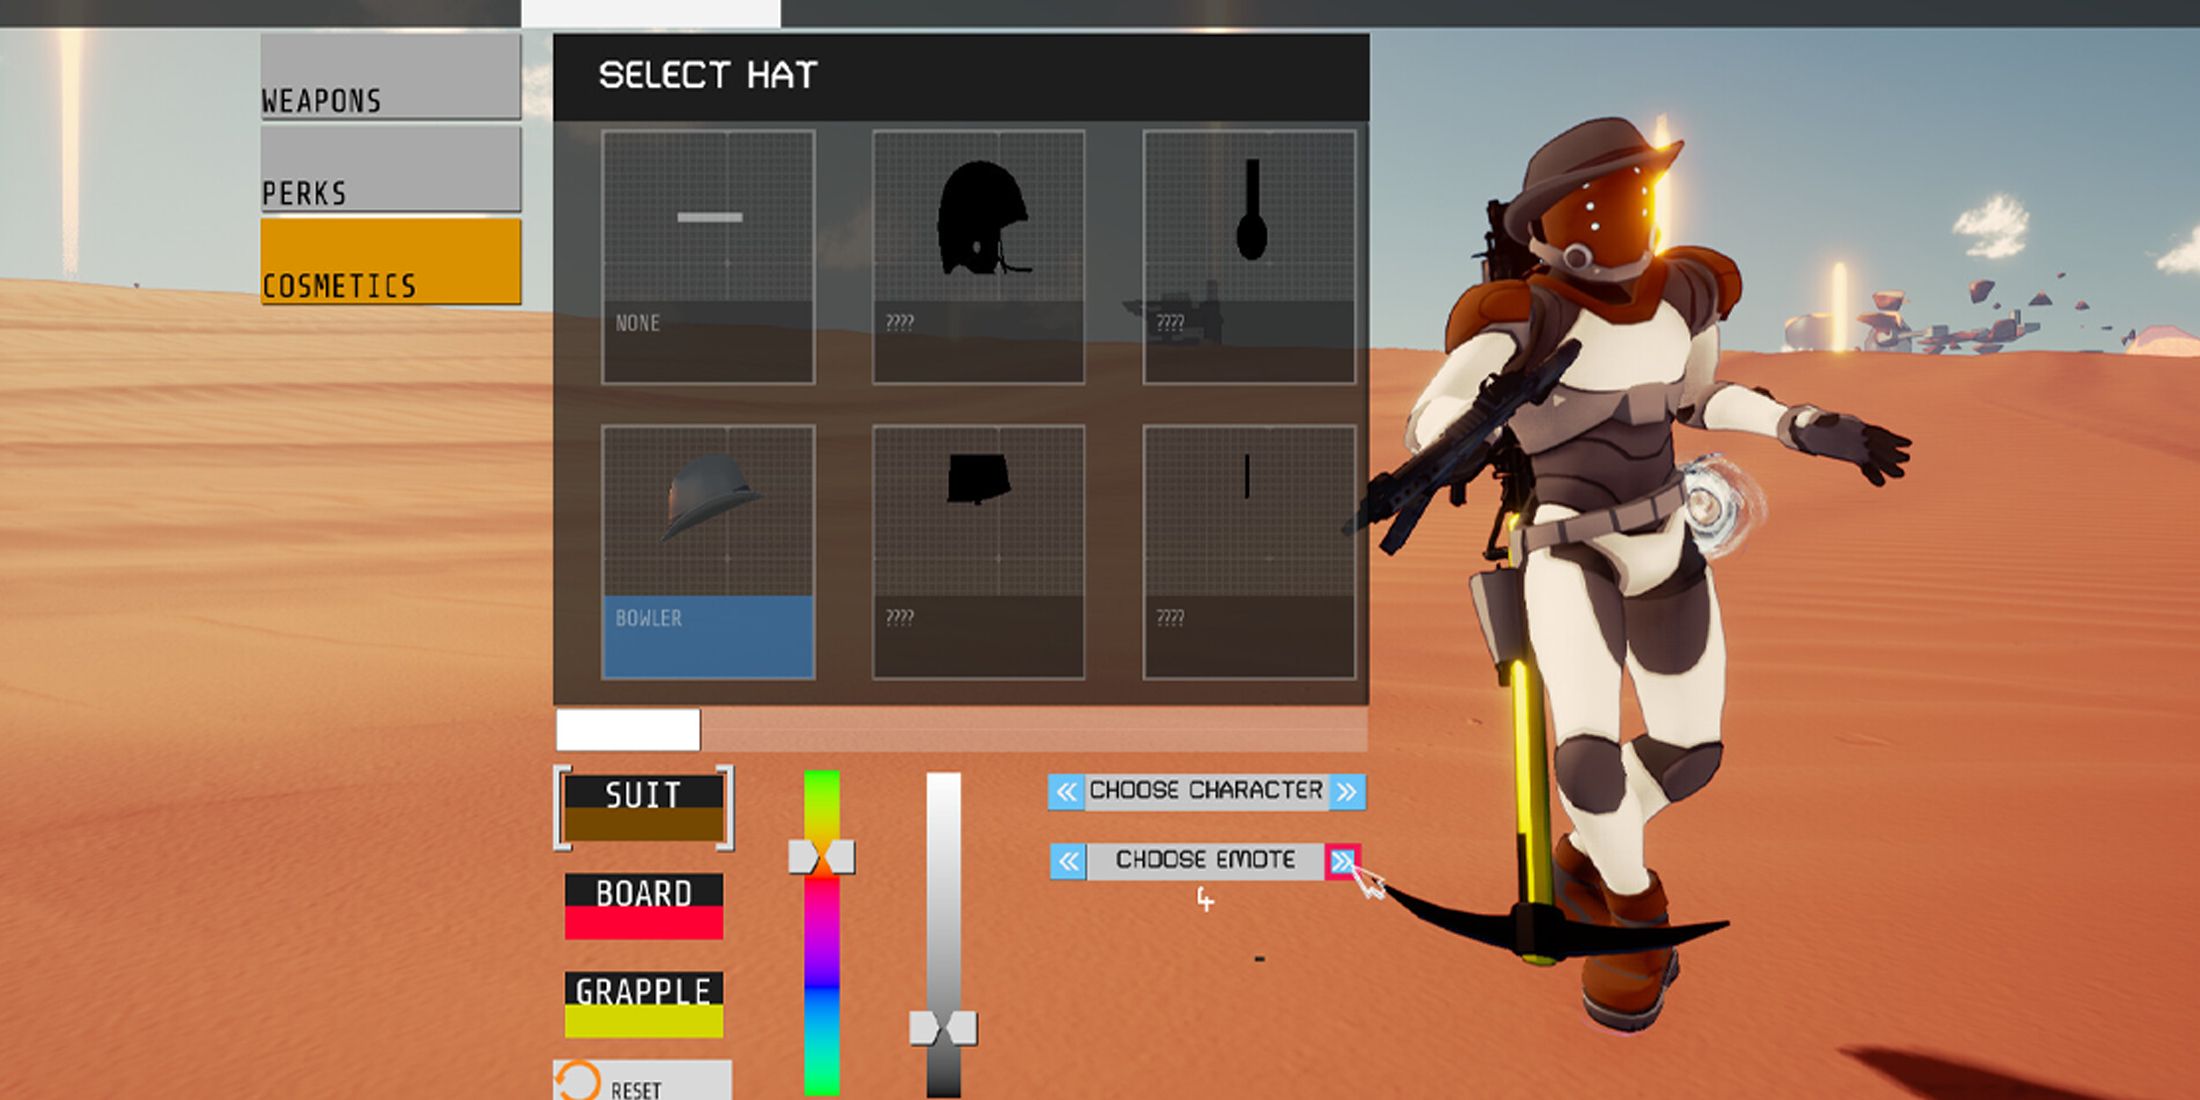Click the locked square hat silhouette
This screenshot has height=1100, width=2200.
tap(978, 552)
